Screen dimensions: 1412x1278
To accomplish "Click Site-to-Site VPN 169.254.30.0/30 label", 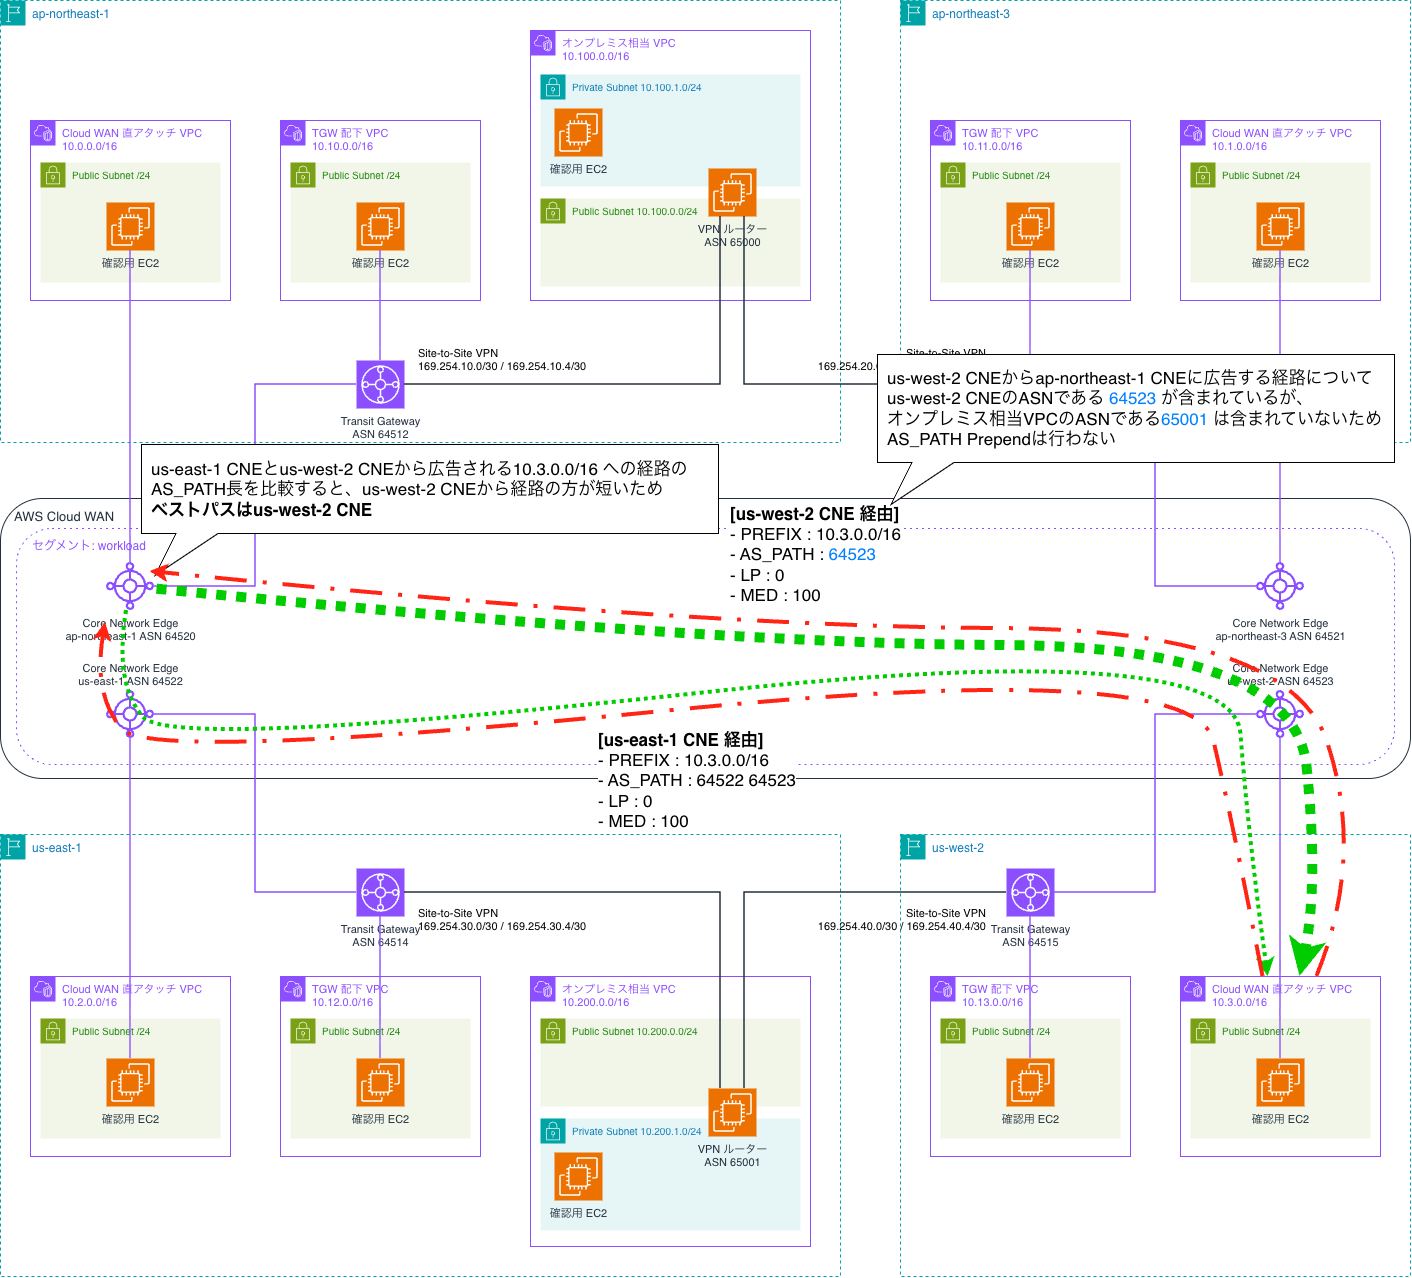I will pyautogui.click(x=502, y=920).
